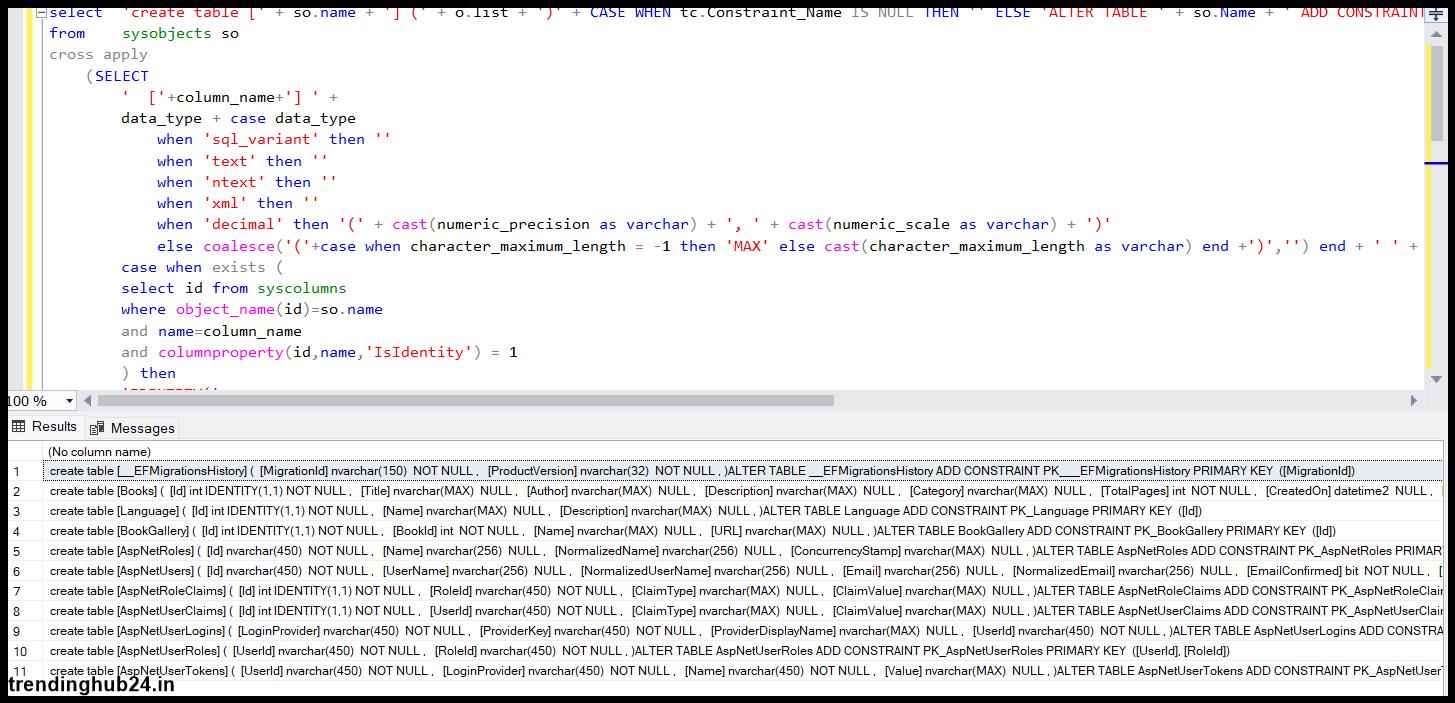Open the 100 % zoom dropdown

69,401
